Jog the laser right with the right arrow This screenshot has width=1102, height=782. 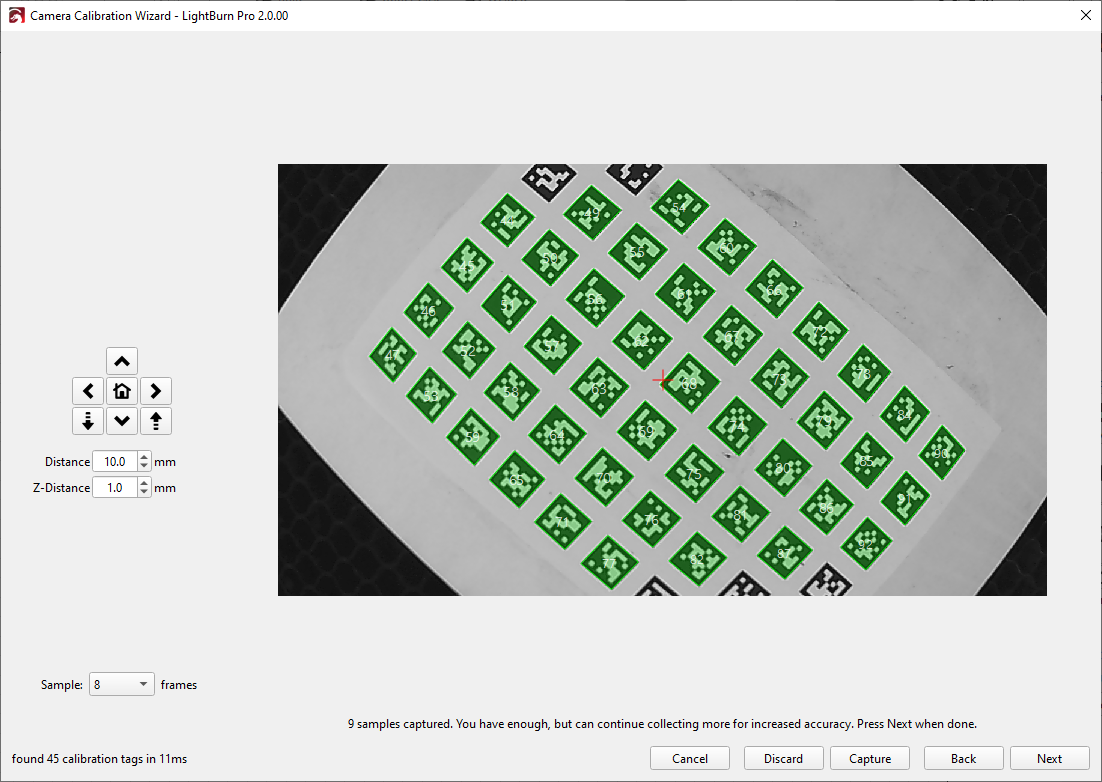pyautogui.click(x=155, y=391)
